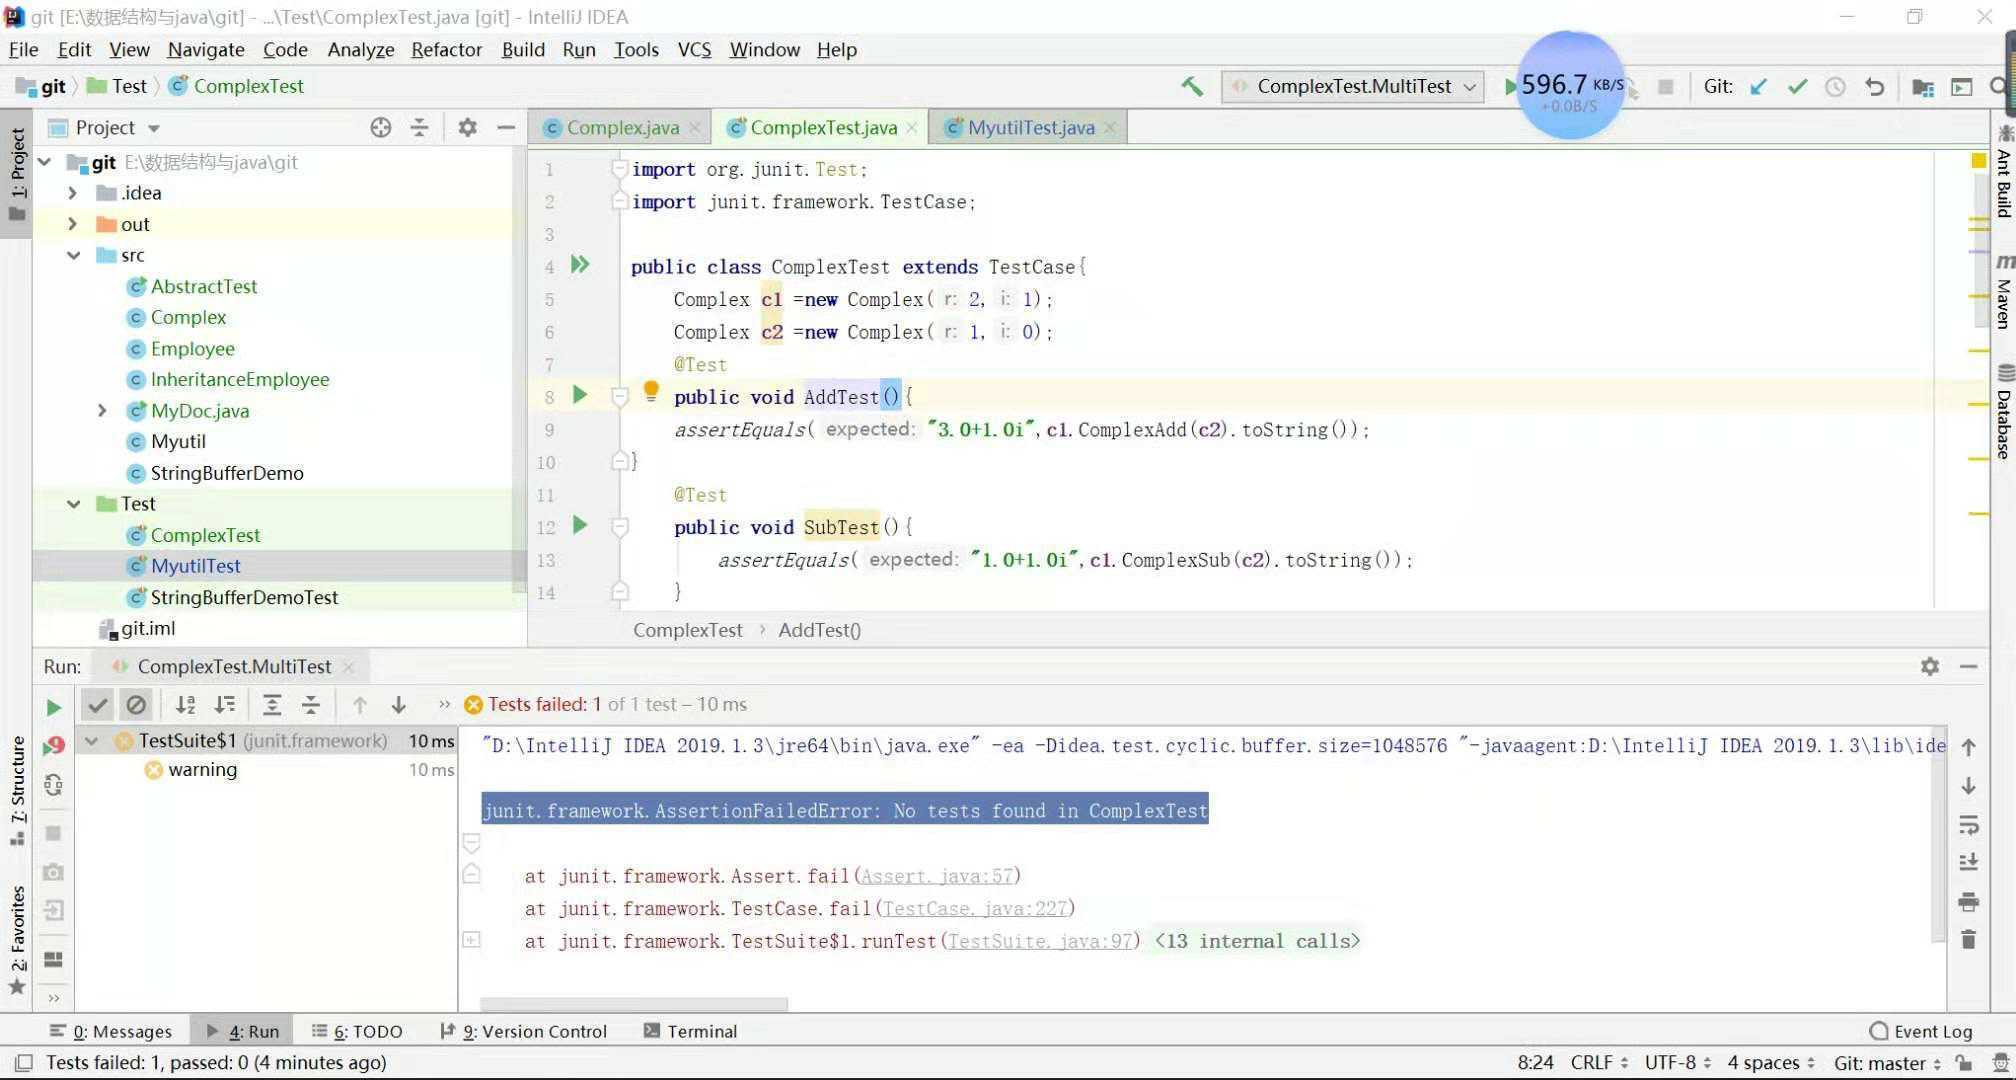Click collapse all icon in test tree toolbar
Image resolution: width=2016 pixels, height=1080 pixels.
point(311,705)
